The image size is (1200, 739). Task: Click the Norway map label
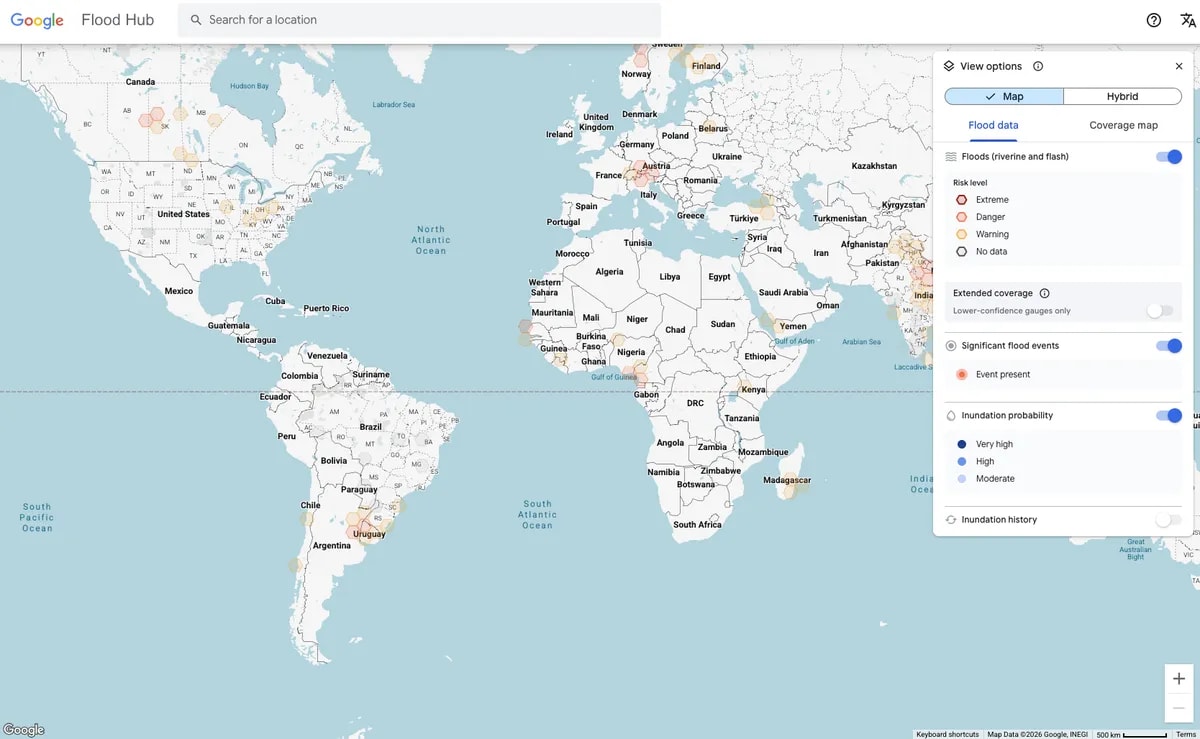click(636, 74)
